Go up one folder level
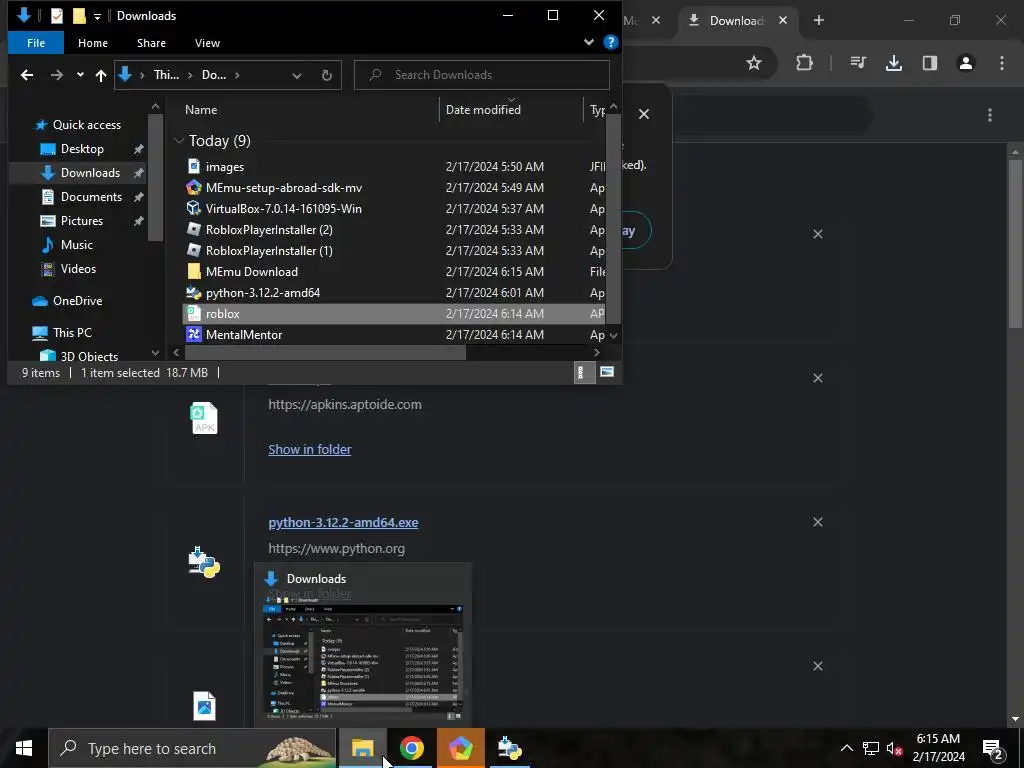Viewport: 1024px width, 768px height. [x=101, y=75]
